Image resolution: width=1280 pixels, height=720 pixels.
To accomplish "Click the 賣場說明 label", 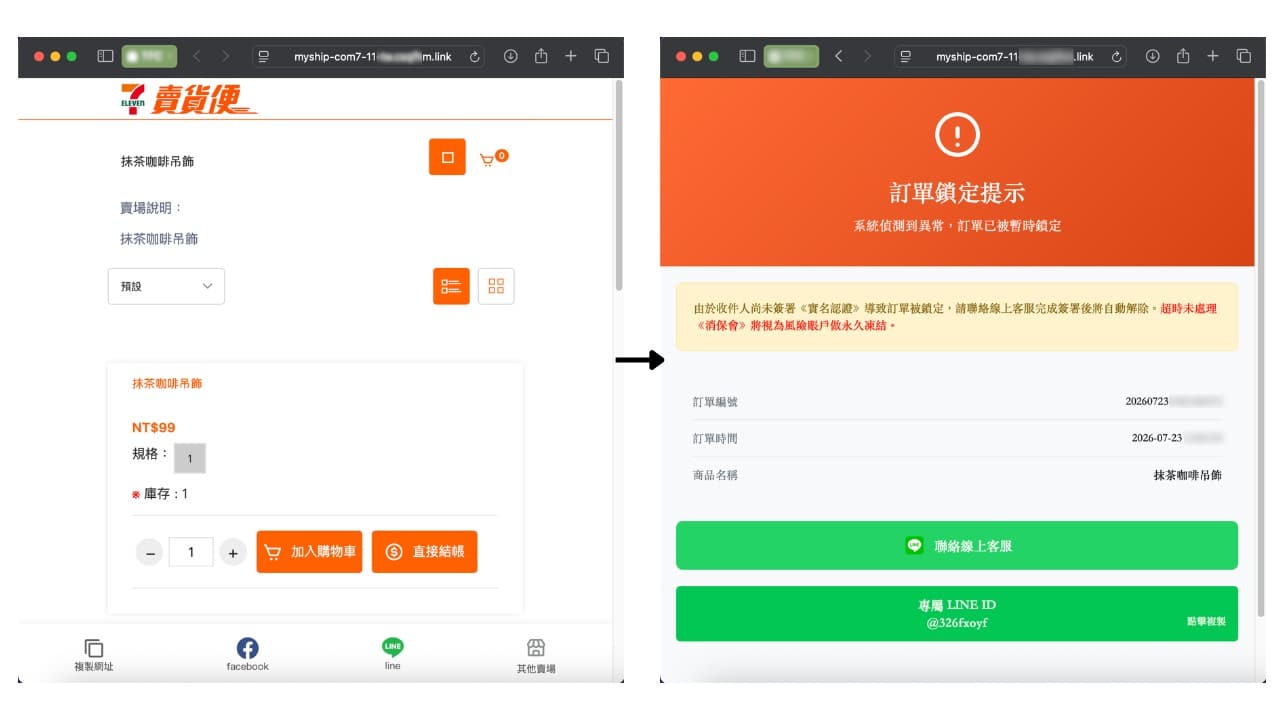I will click(151, 208).
